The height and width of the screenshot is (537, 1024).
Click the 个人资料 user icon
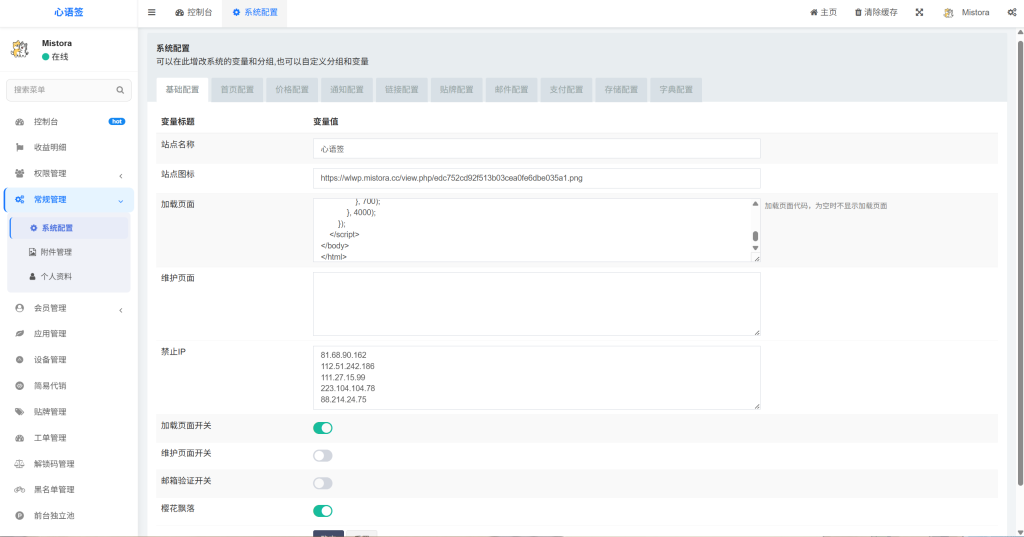click(33, 277)
